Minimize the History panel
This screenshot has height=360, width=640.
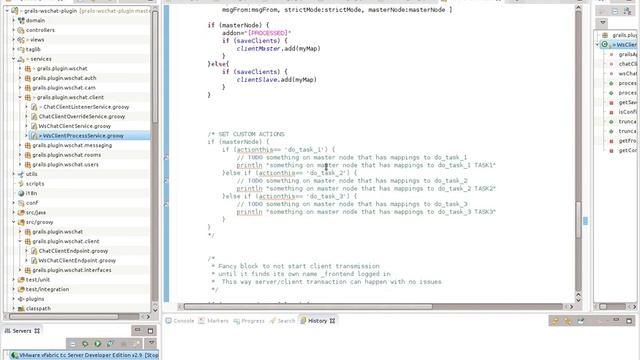[x=616, y=320]
